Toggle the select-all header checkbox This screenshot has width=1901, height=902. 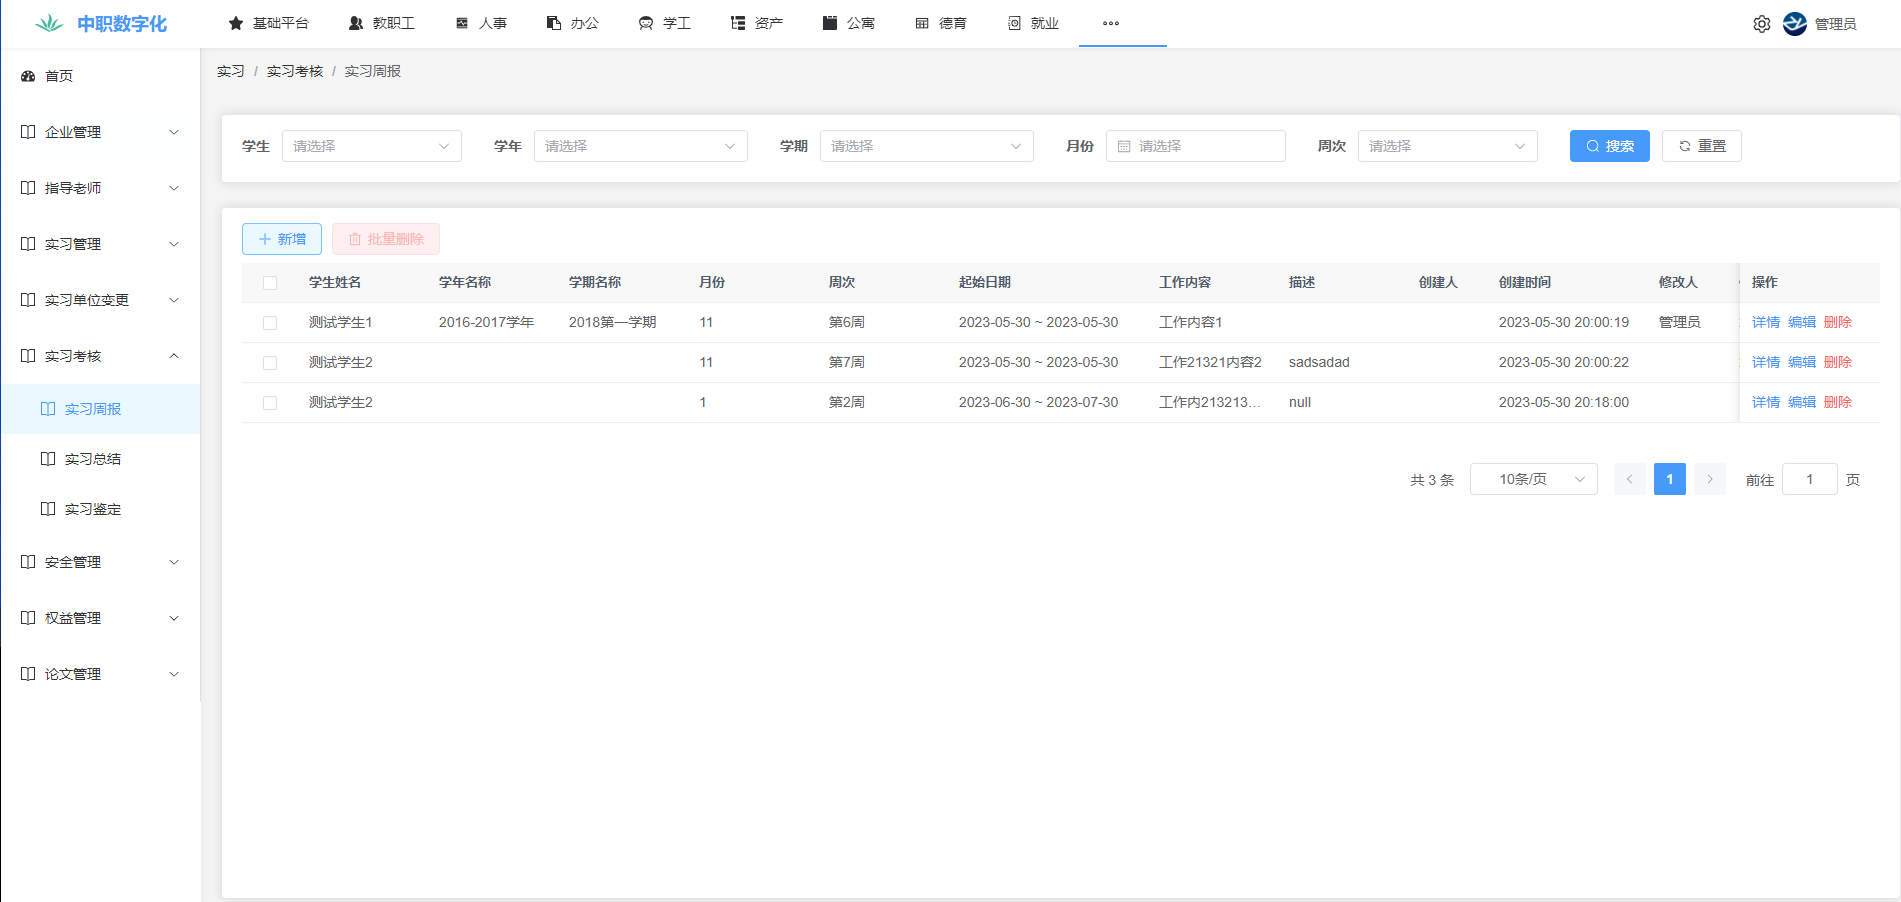[x=270, y=283]
